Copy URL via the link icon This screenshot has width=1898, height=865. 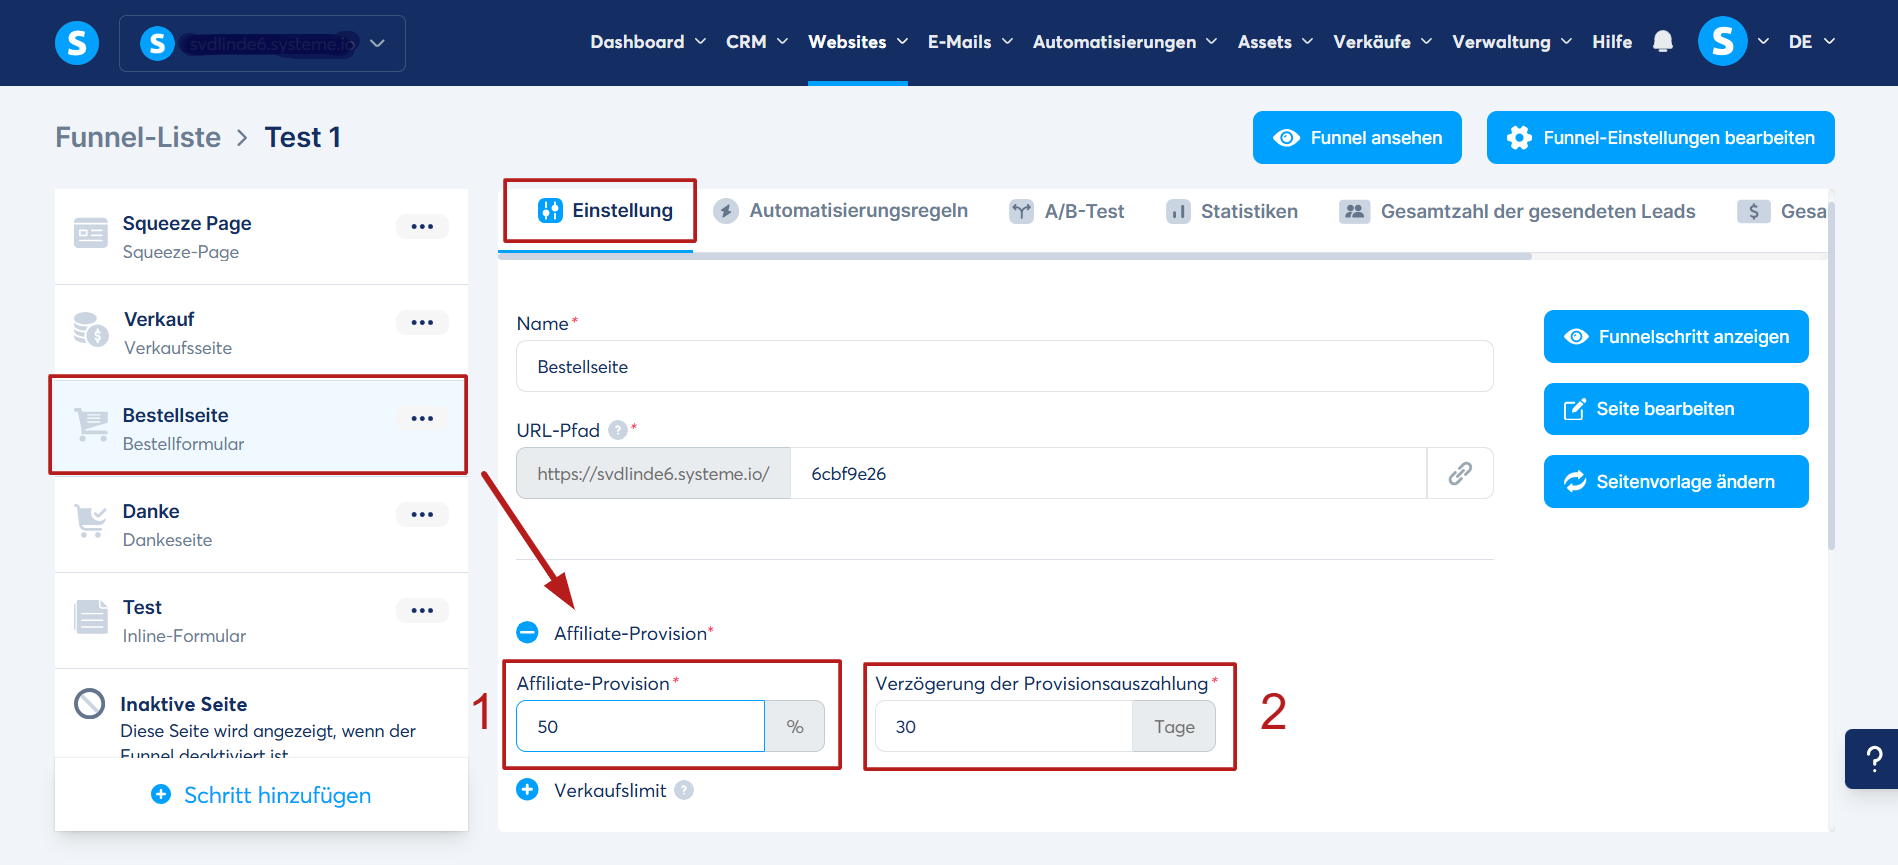[x=1460, y=473]
